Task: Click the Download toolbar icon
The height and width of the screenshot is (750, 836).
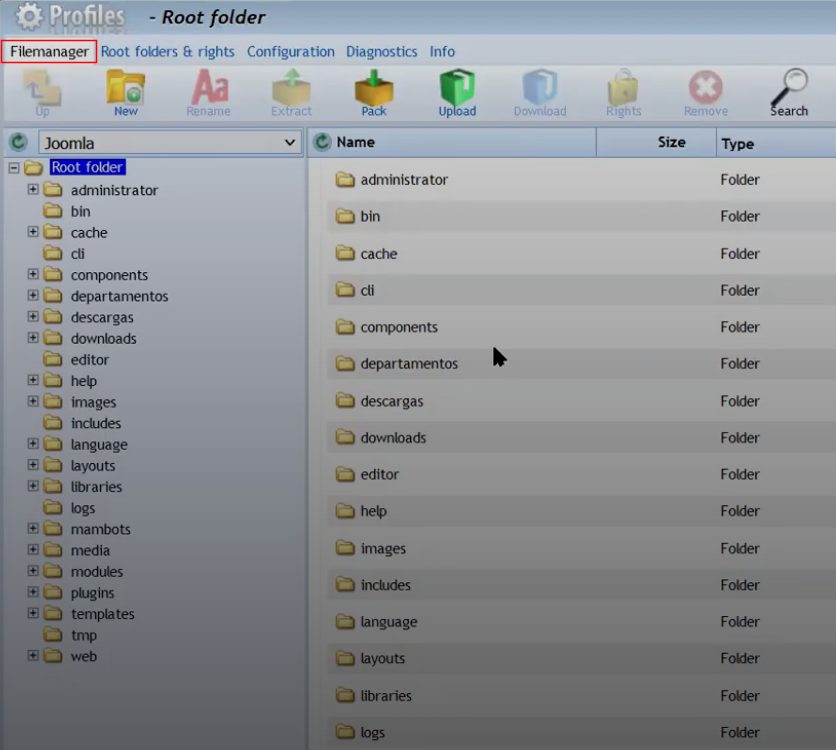Action: (x=540, y=91)
